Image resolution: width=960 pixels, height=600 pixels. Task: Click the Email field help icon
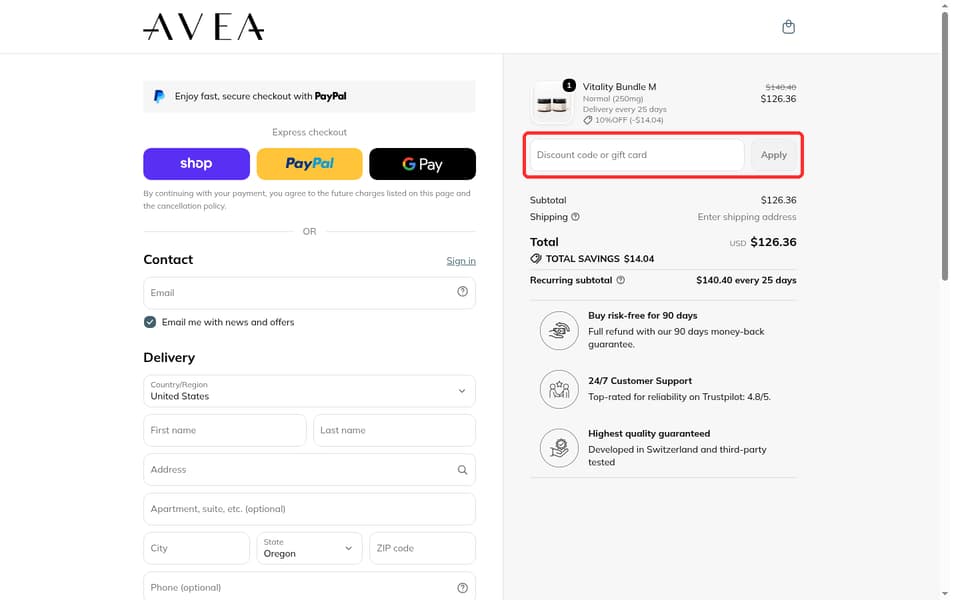click(x=462, y=291)
